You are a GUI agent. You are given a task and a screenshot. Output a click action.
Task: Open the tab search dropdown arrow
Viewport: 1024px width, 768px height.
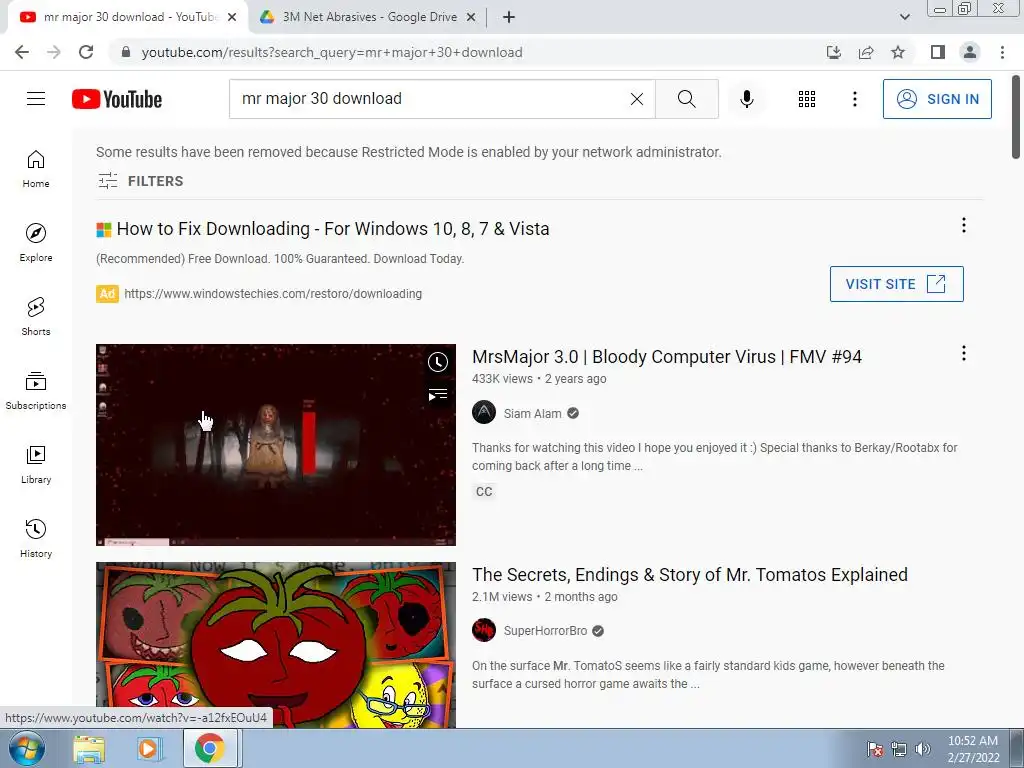click(904, 17)
